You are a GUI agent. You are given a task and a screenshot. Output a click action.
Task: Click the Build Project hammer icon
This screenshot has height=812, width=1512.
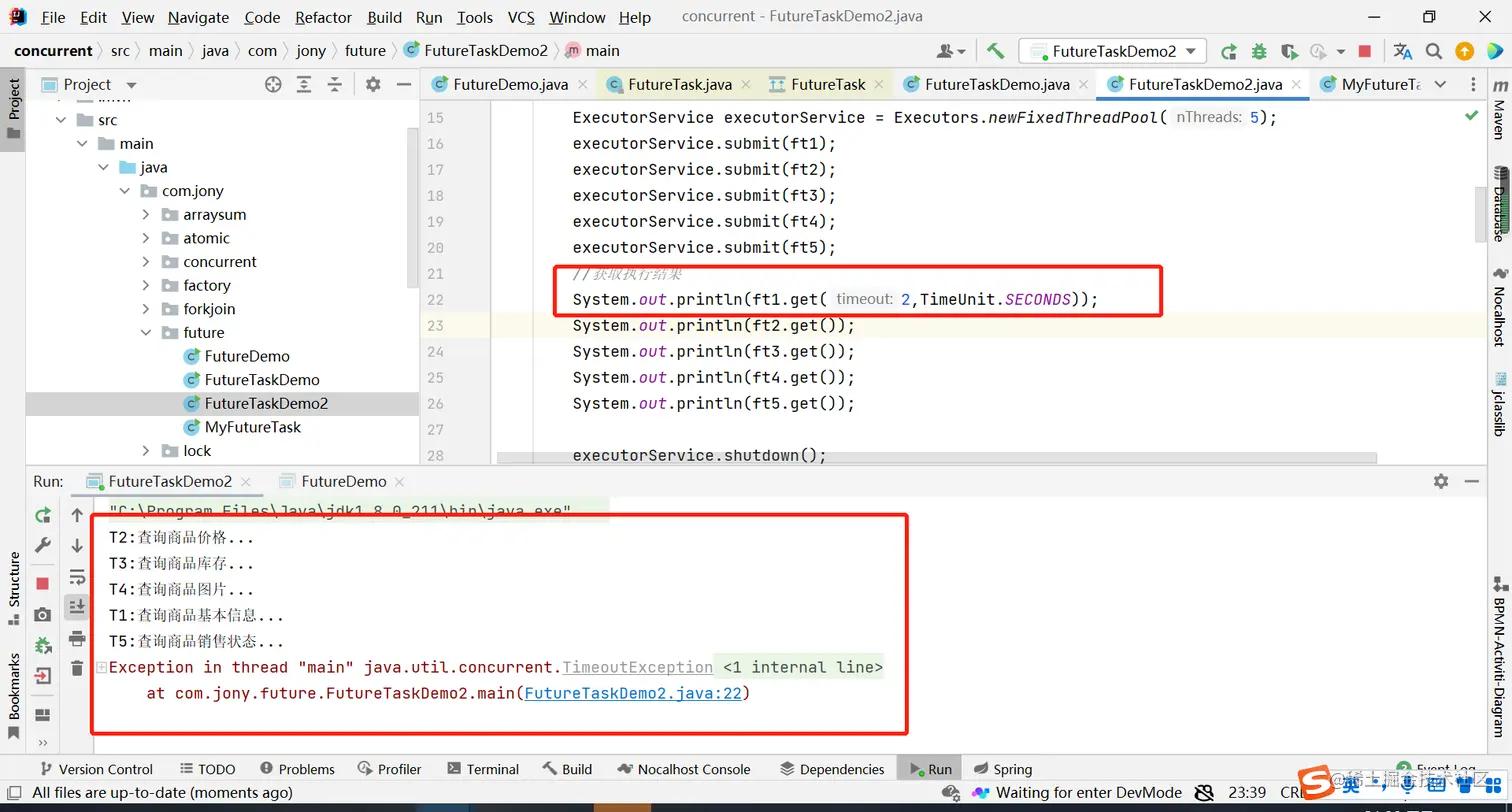995,51
